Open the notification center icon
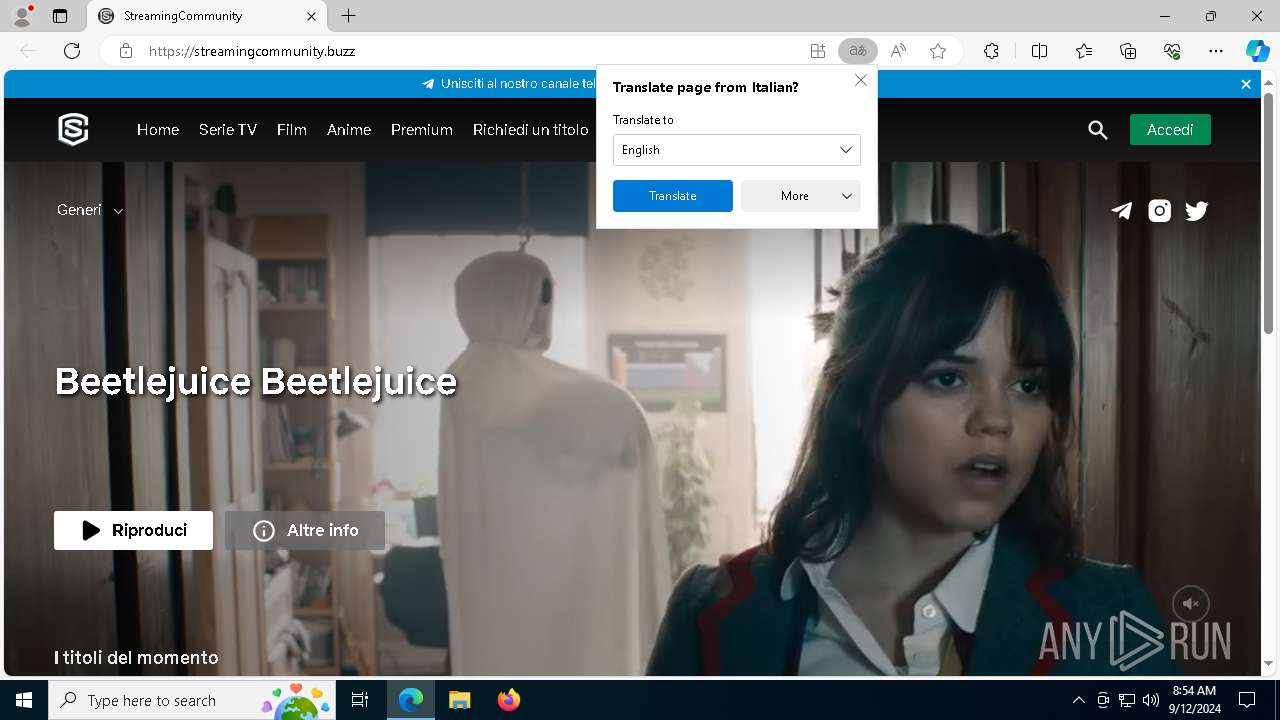 click(x=1247, y=700)
